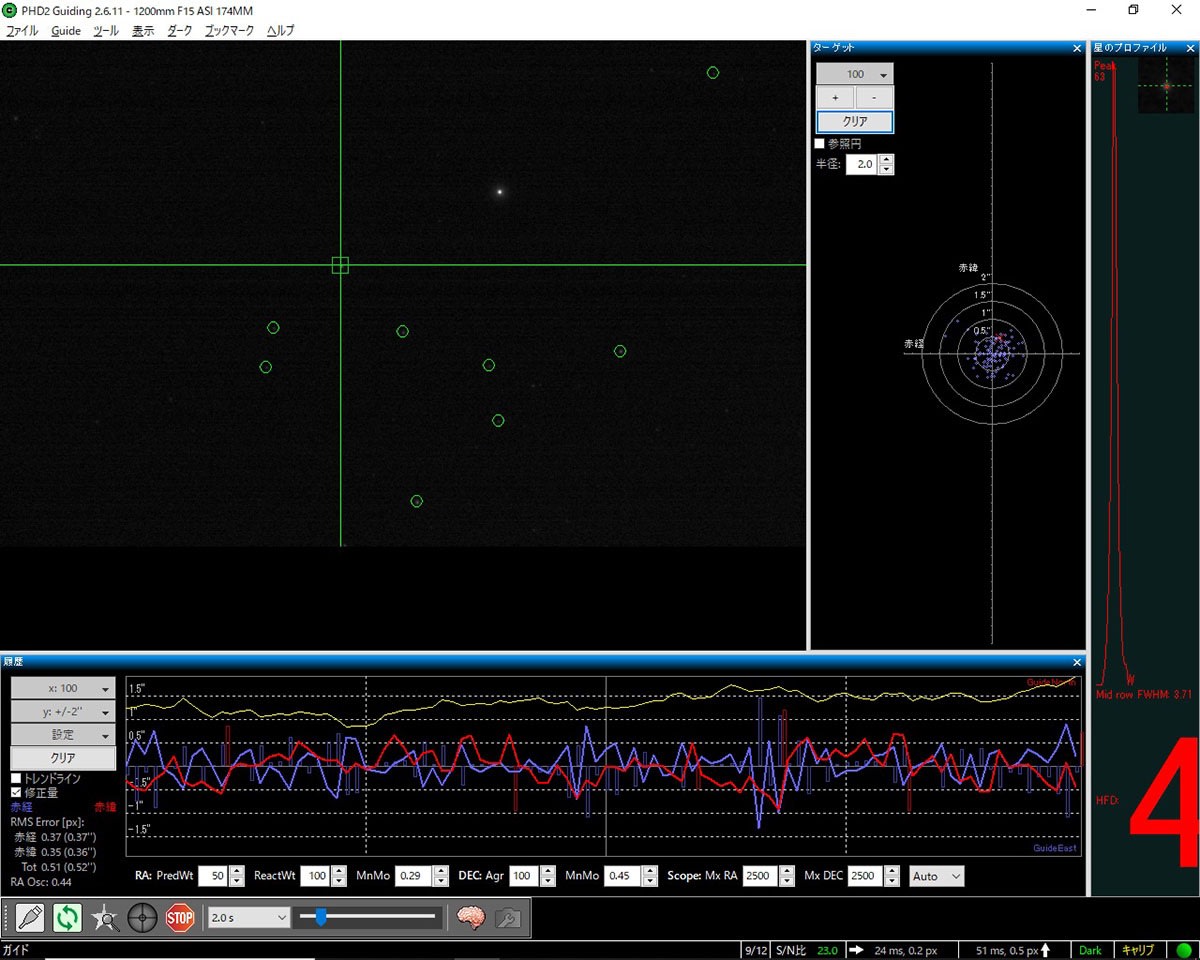Decrease the DEC MnMo 0.45 stepper
This screenshot has height=960, width=1200.
point(649,881)
